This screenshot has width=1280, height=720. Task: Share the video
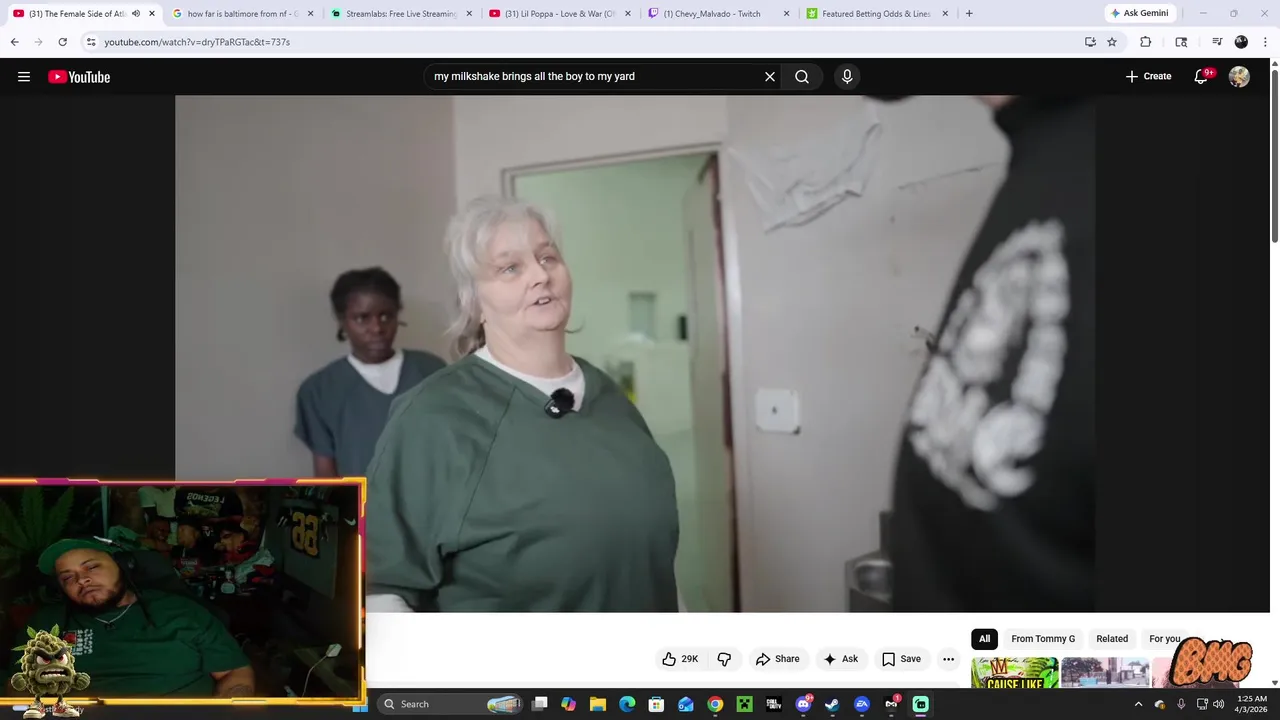click(x=777, y=659)
